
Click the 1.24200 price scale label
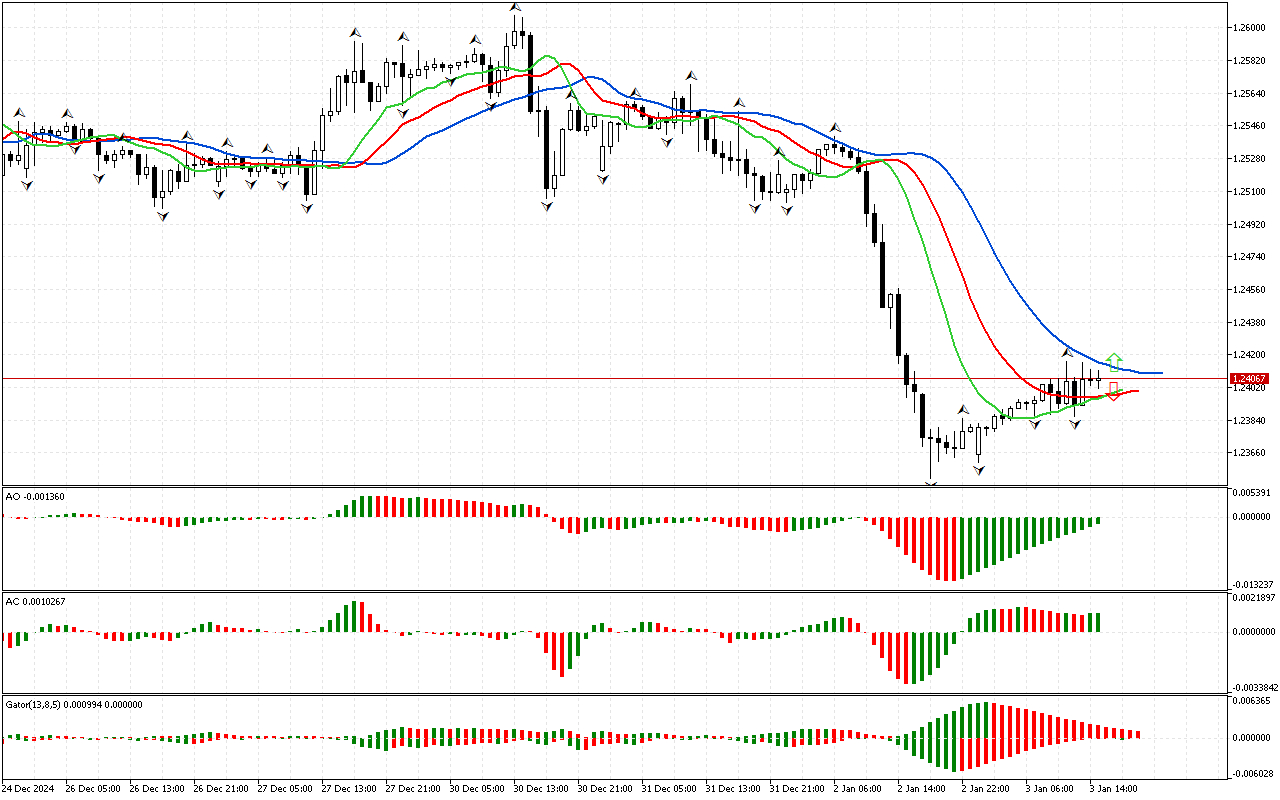point(1251,355)
